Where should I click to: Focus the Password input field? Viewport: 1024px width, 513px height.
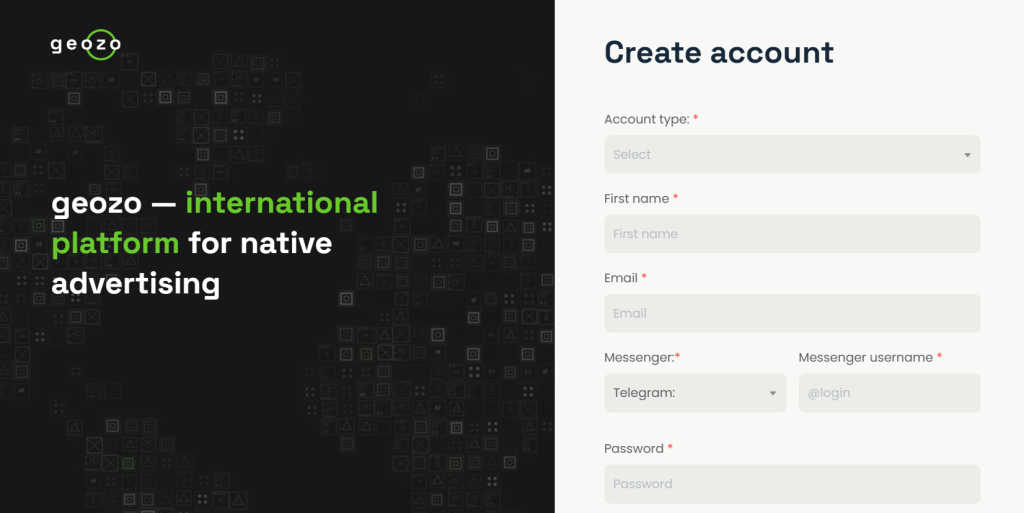pos(792,484)
